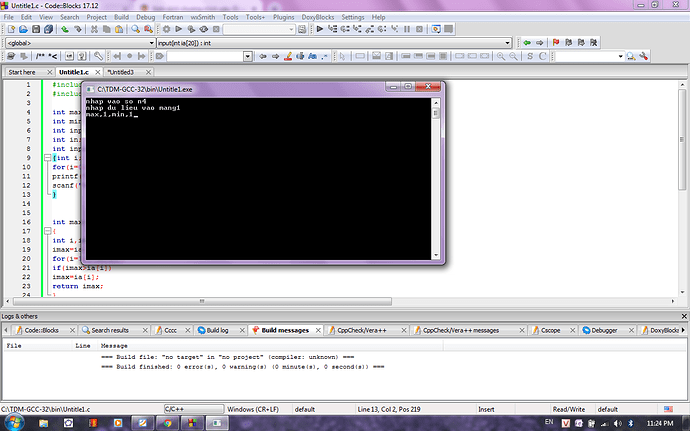
Task: Switch to the Start here tab
Action: (x=22, y=72)
